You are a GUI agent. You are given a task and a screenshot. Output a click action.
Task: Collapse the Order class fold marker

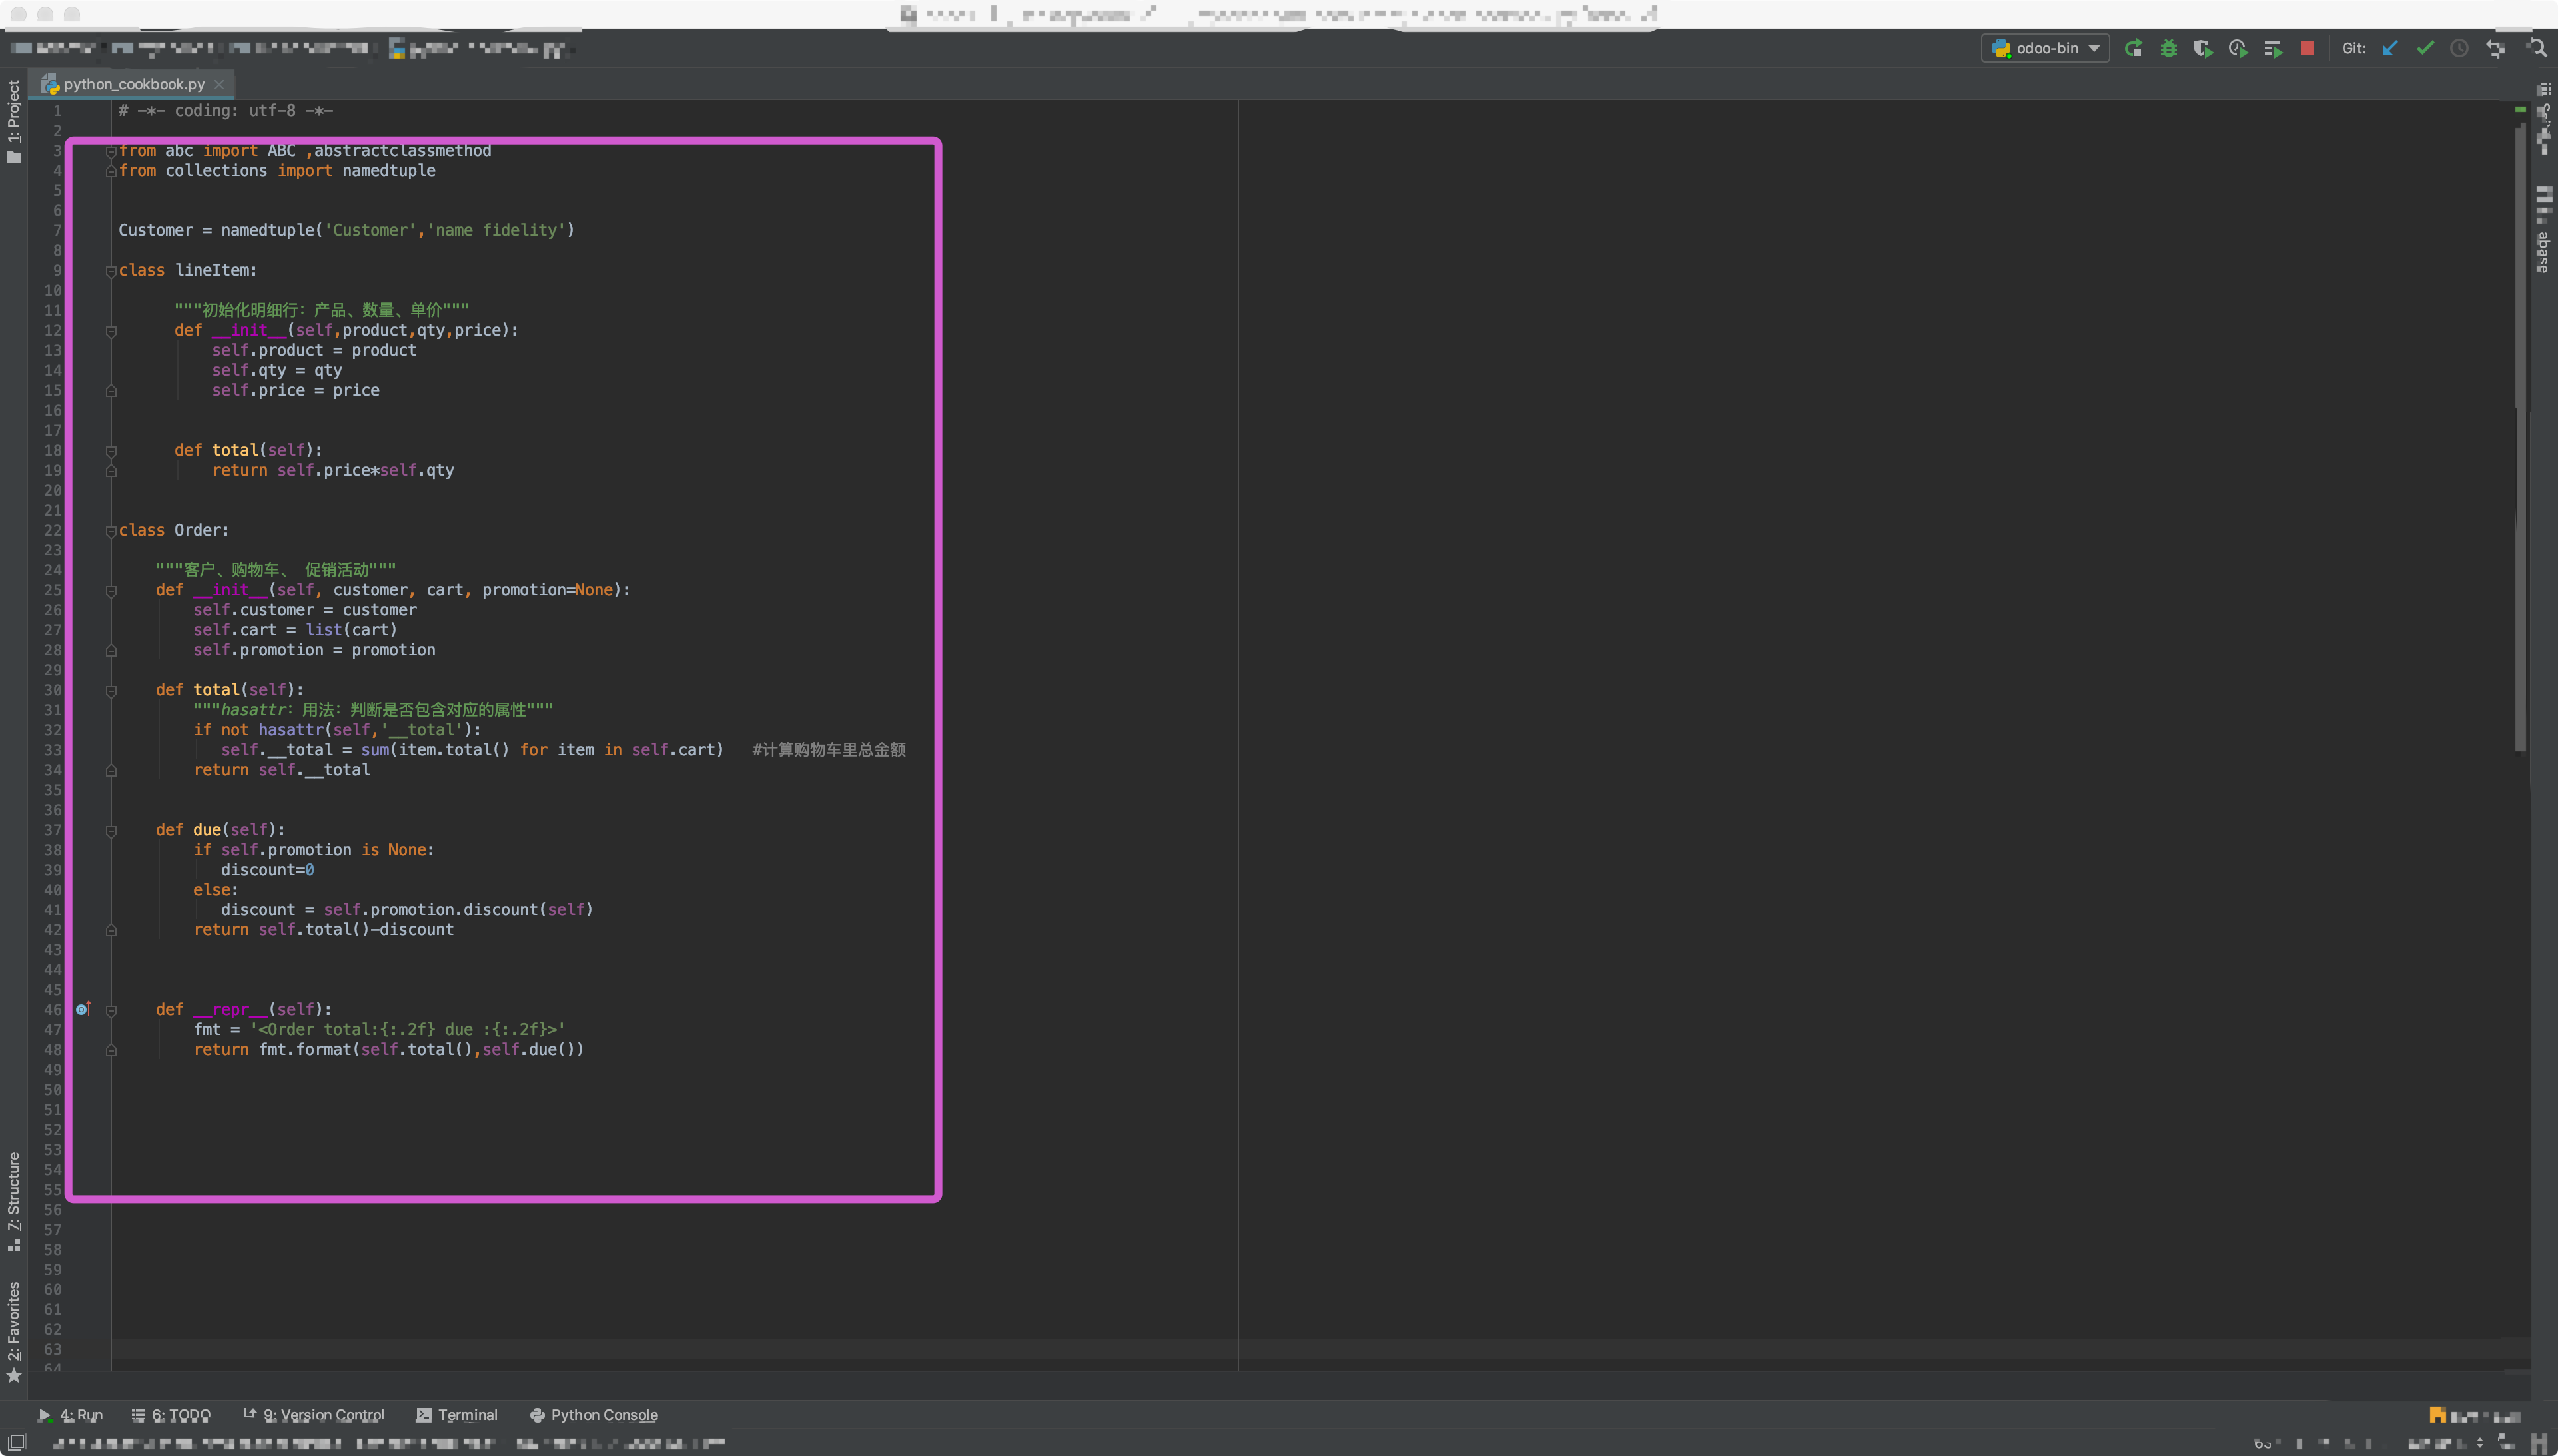[x=111, y=531]
